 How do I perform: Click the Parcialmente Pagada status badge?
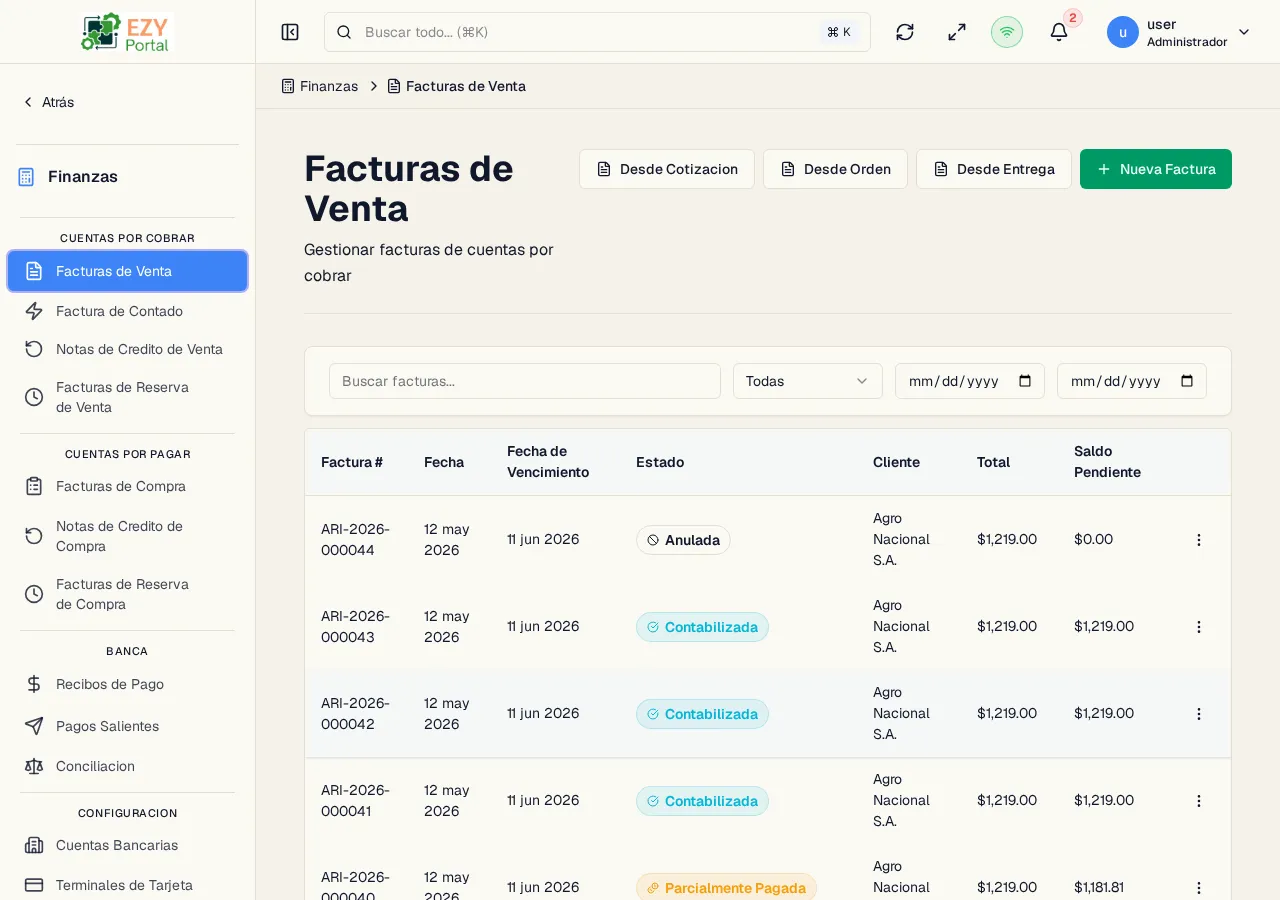click(726, 888)
